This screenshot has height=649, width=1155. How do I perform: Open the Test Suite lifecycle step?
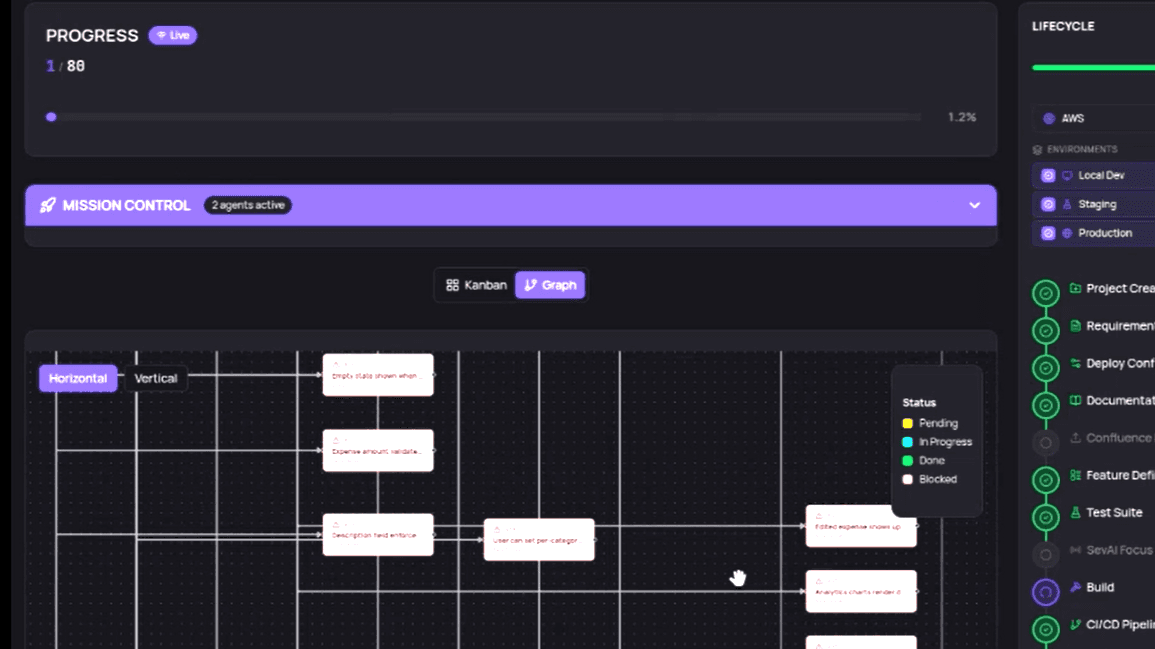[x=1114, y=513]
